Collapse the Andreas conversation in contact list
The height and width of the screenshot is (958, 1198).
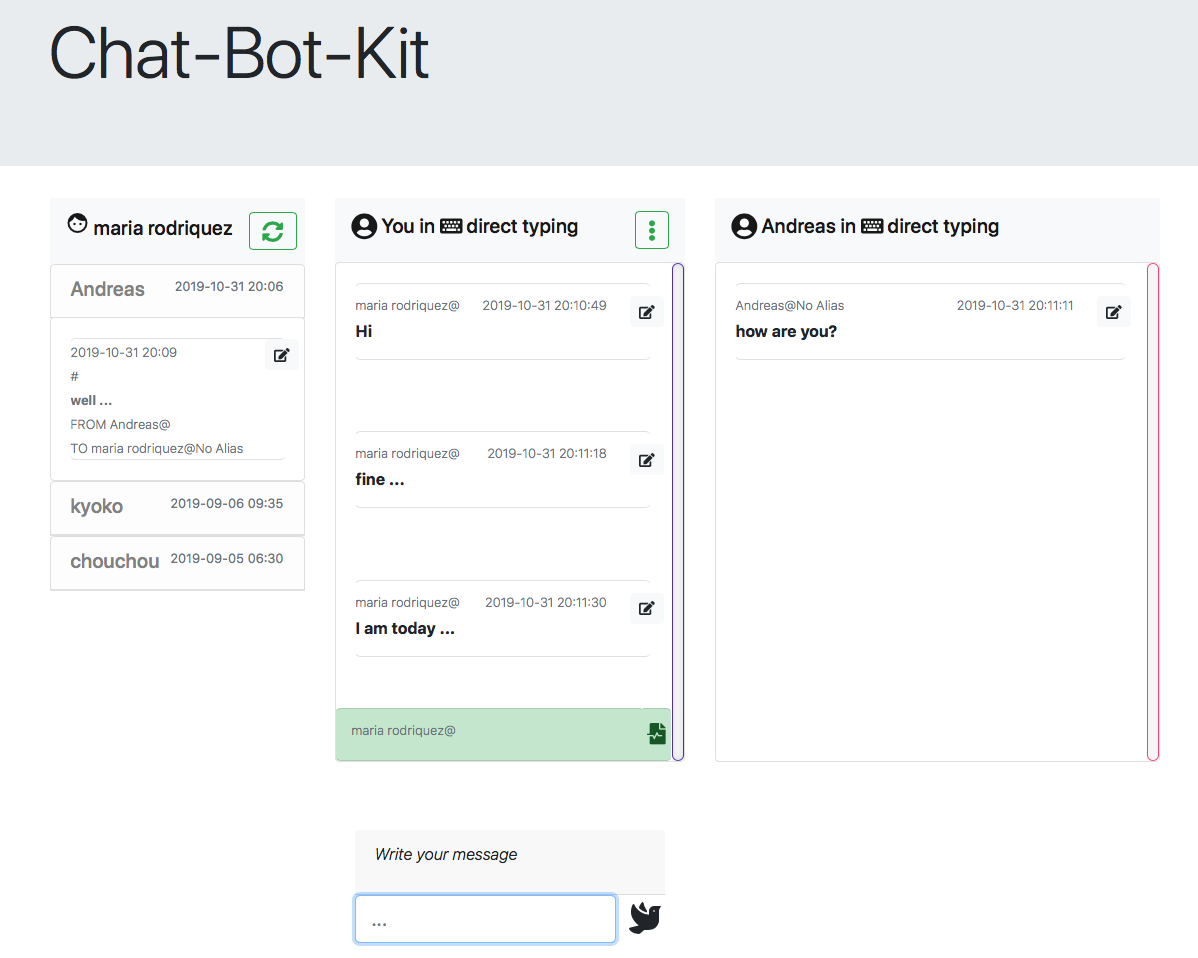177,290
